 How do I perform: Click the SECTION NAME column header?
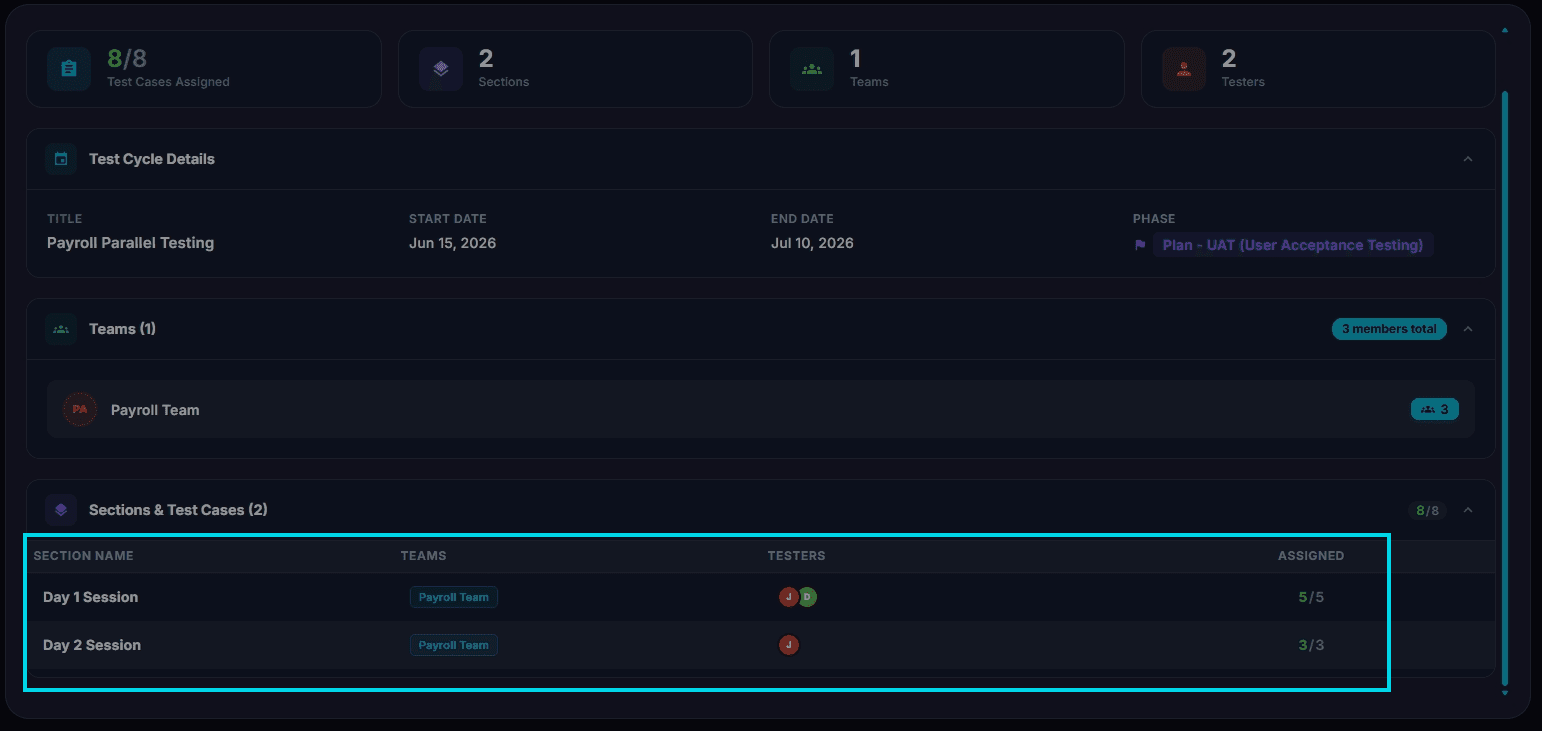(83, 556)
